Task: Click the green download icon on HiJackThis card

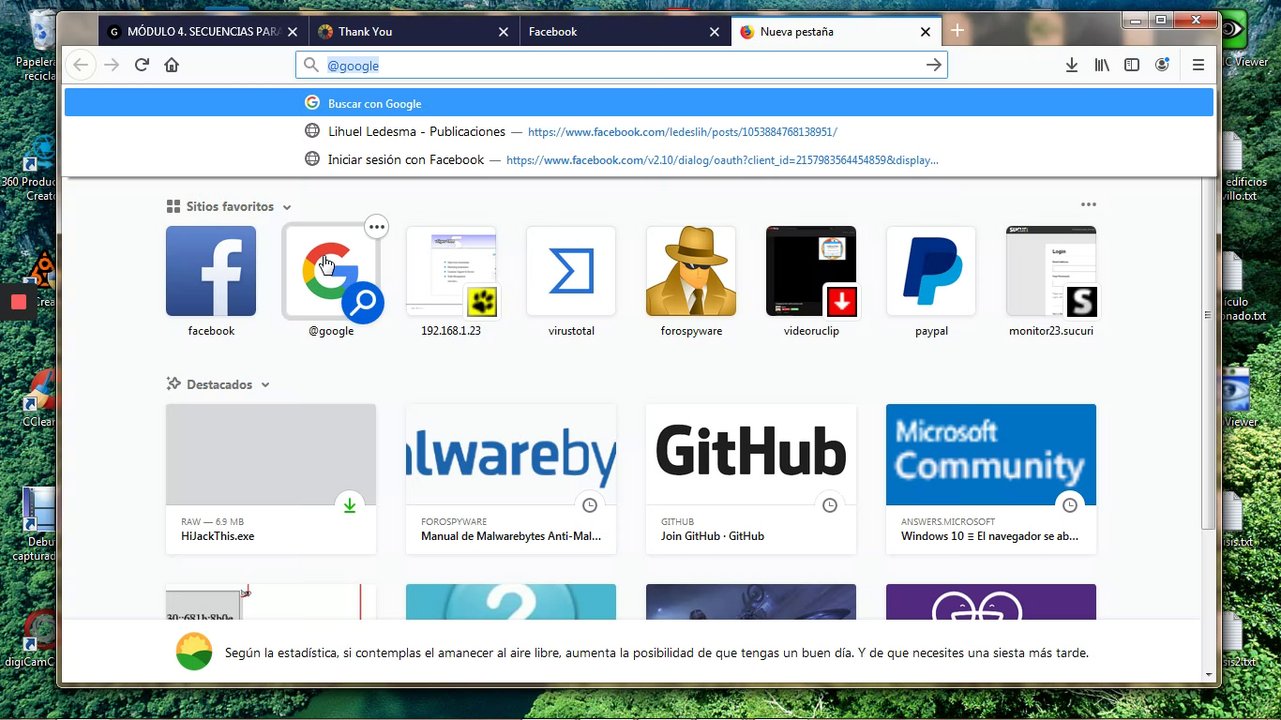Action: (x=350, y=505)
